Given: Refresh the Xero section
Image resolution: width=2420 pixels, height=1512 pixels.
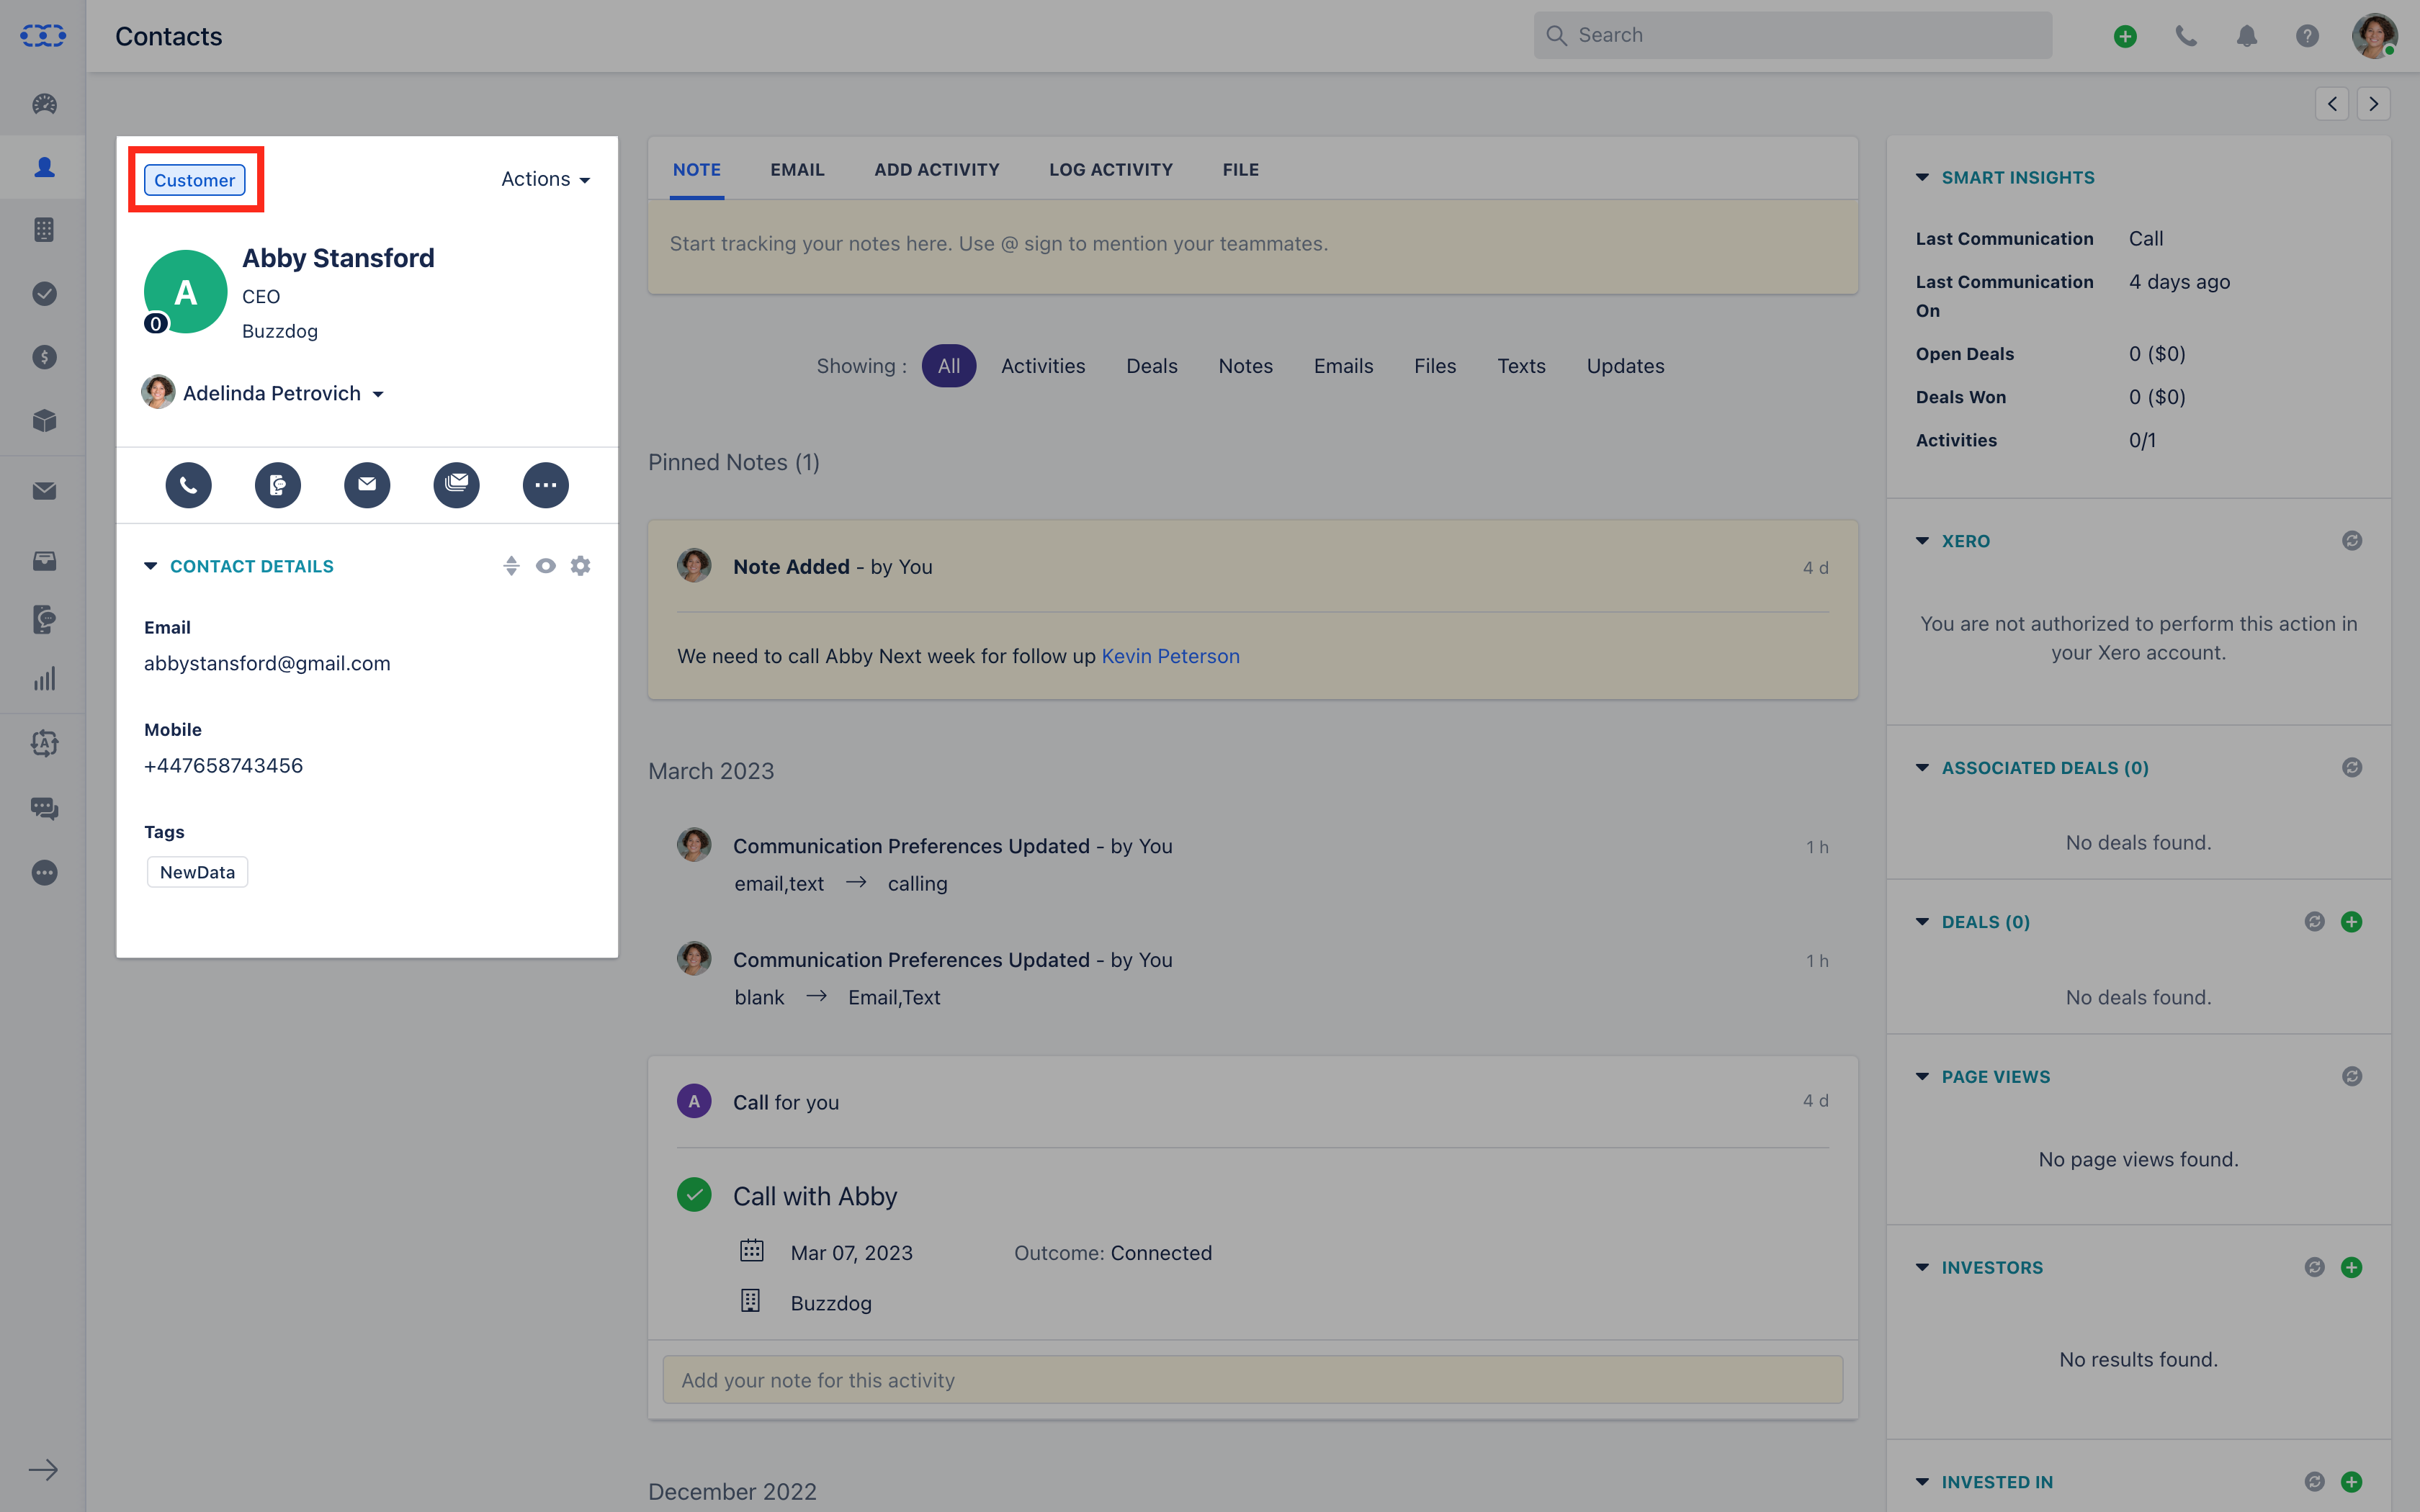Looking at the screenshot, I should point(2352,541).
